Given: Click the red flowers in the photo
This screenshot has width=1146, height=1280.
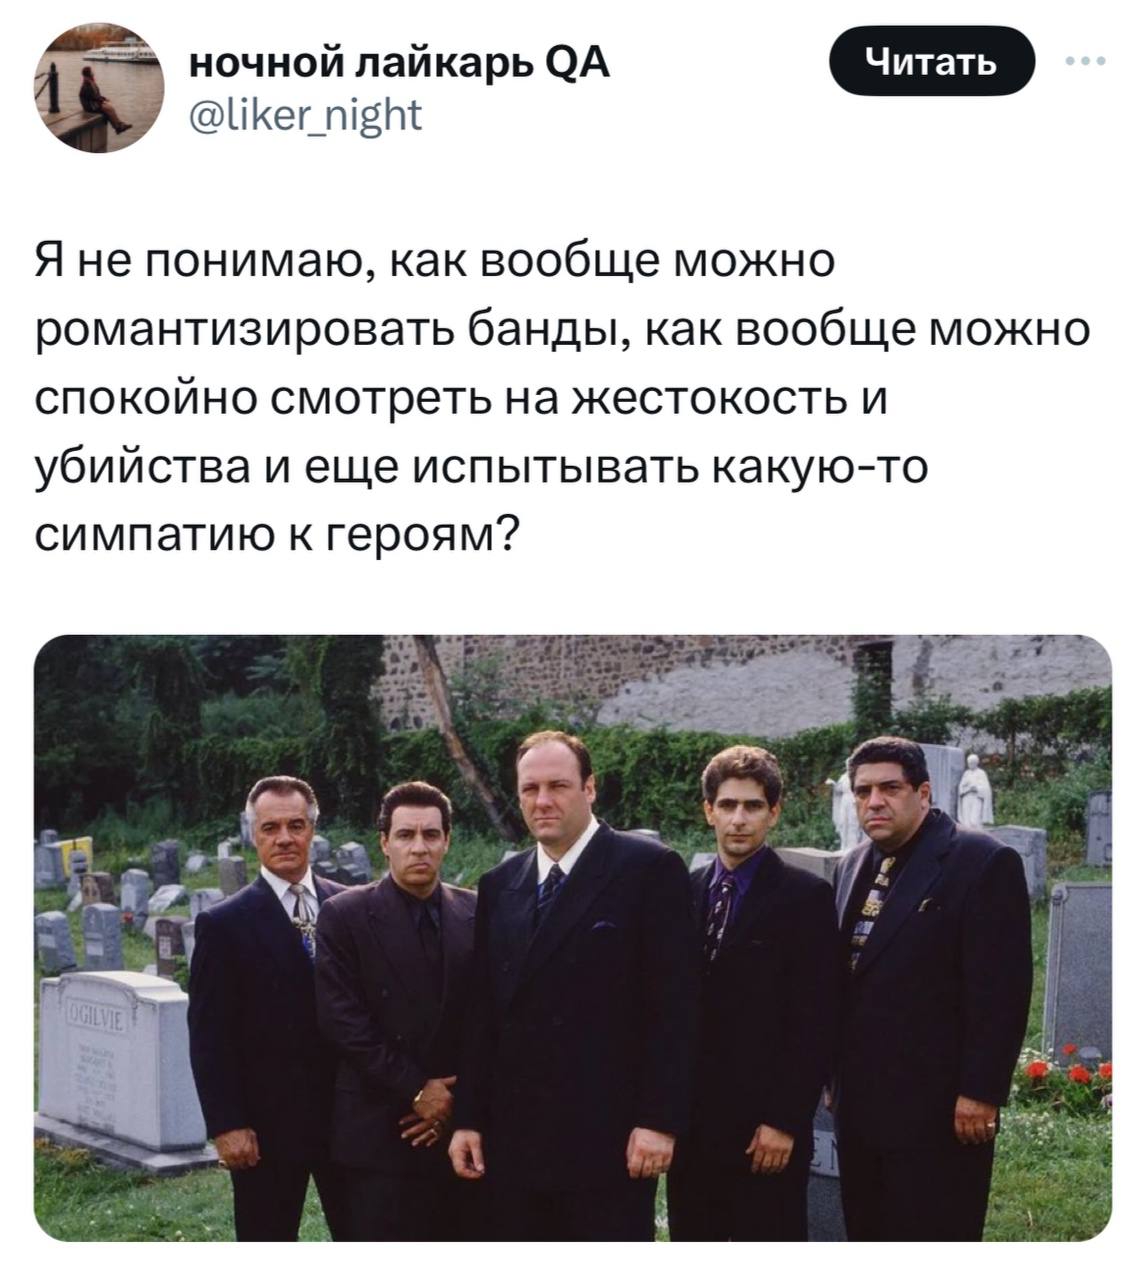Looking at the screenshot, I should pyautogui.click(x=1070, y=1077).
